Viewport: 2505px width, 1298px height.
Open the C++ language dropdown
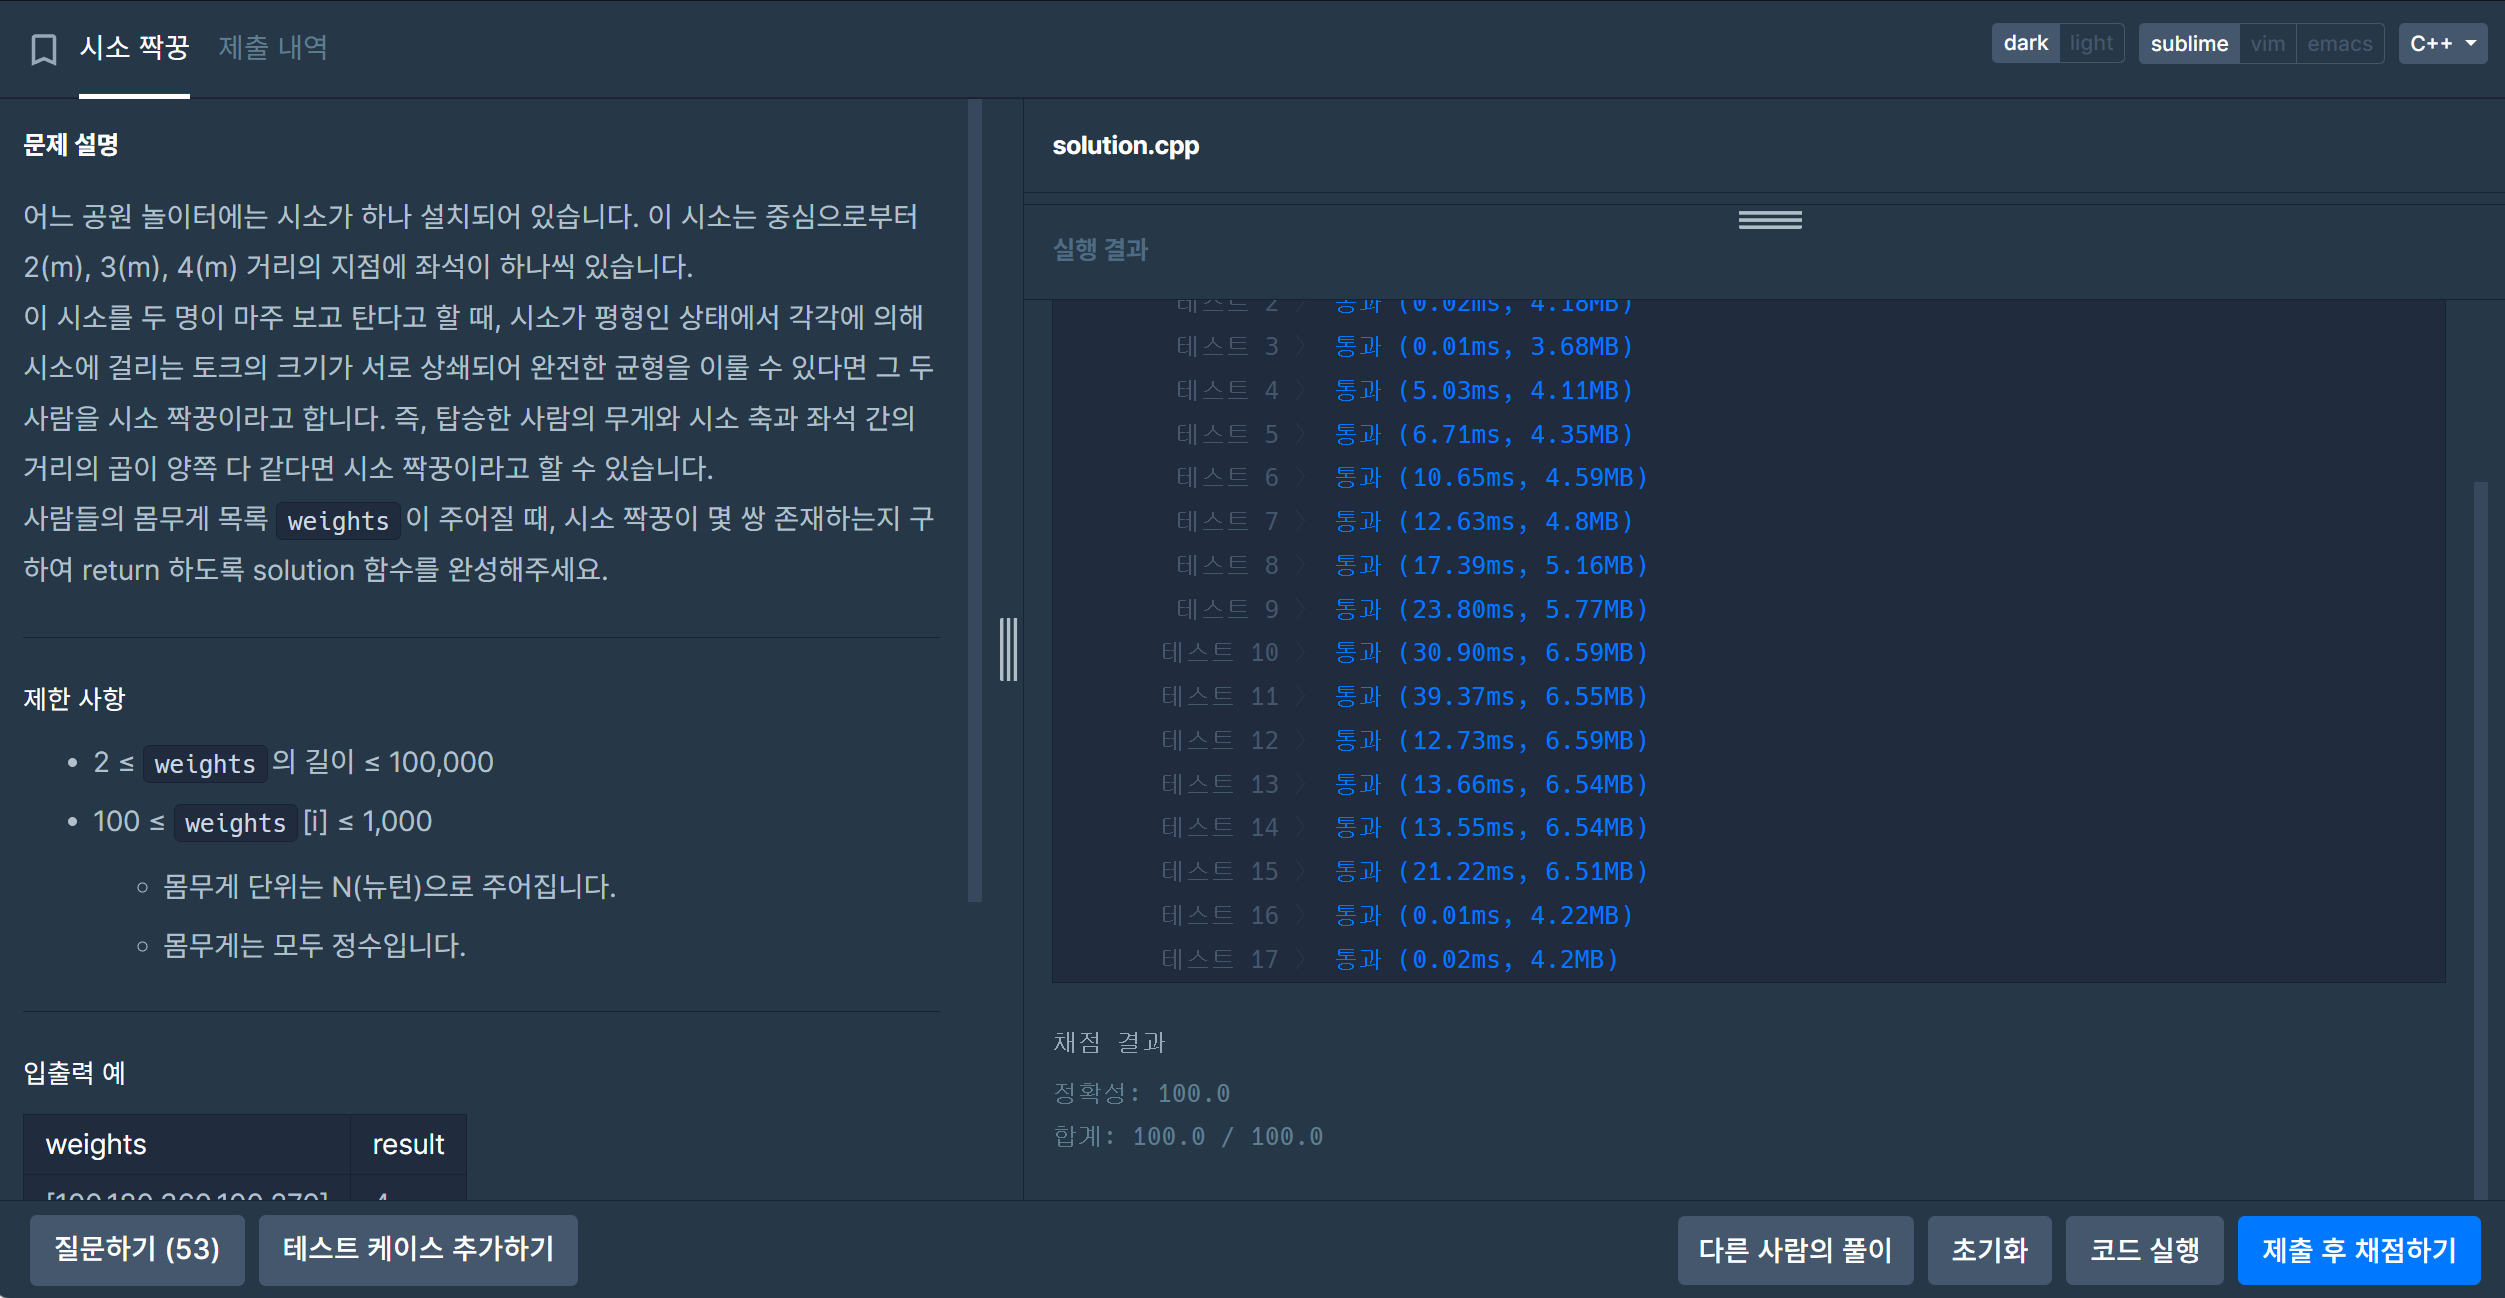tap(2441, 44)
